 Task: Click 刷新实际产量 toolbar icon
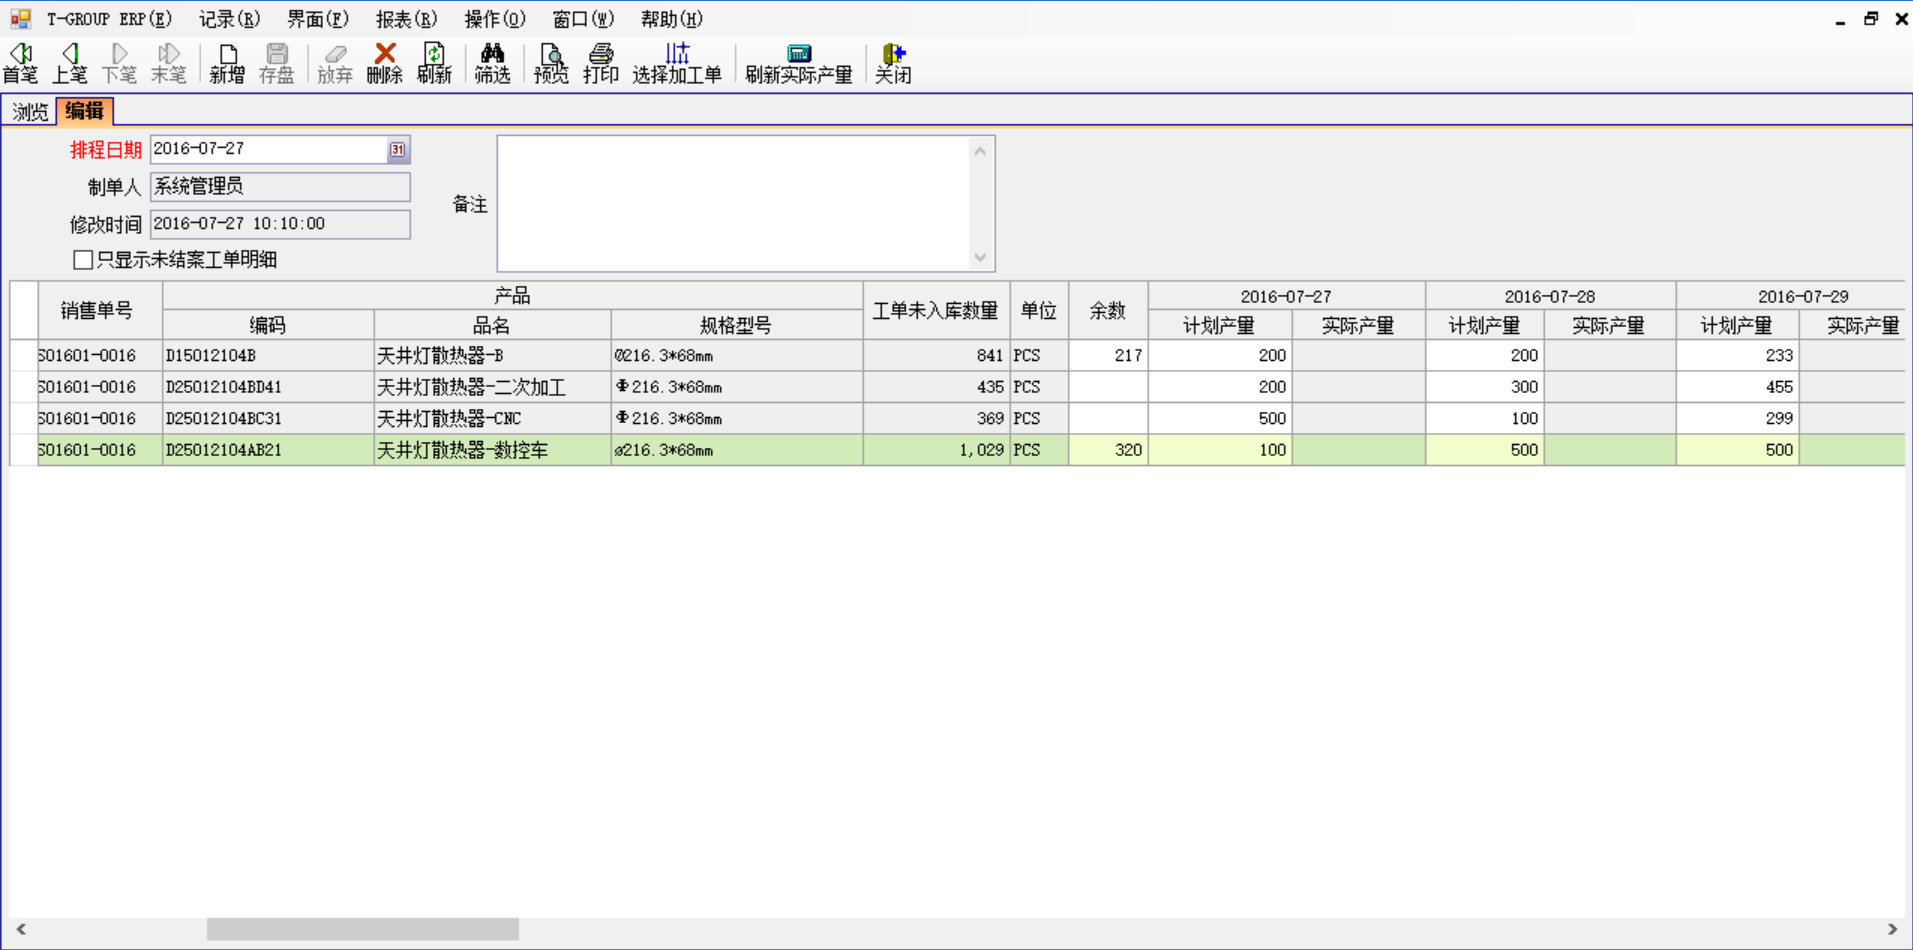pyautogui.click(x=799, y=63)
